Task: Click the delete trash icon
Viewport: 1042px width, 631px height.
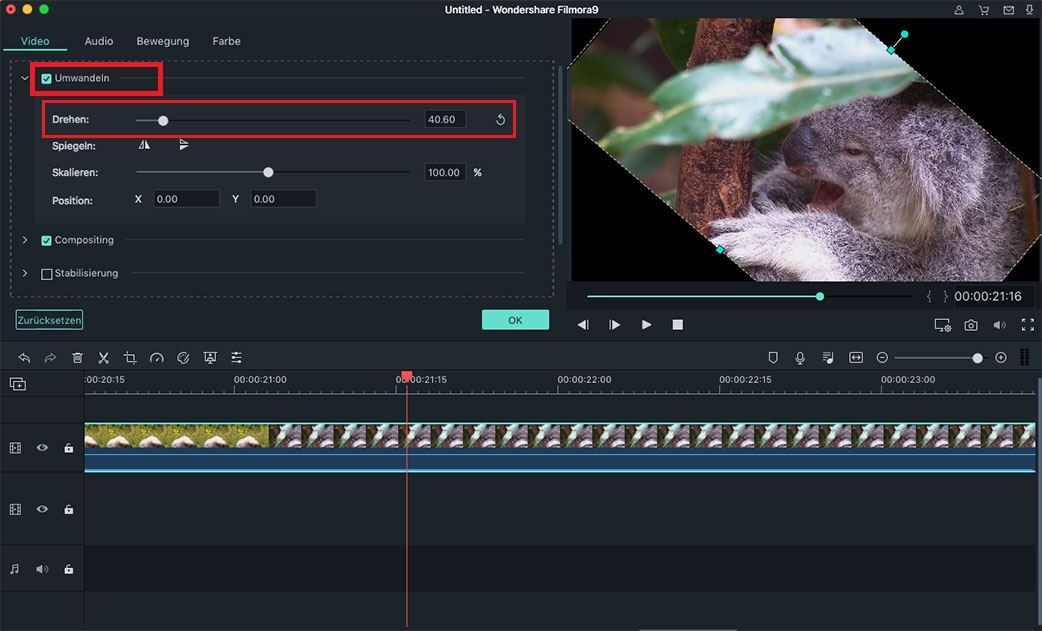Action: [x=77, y=358]
